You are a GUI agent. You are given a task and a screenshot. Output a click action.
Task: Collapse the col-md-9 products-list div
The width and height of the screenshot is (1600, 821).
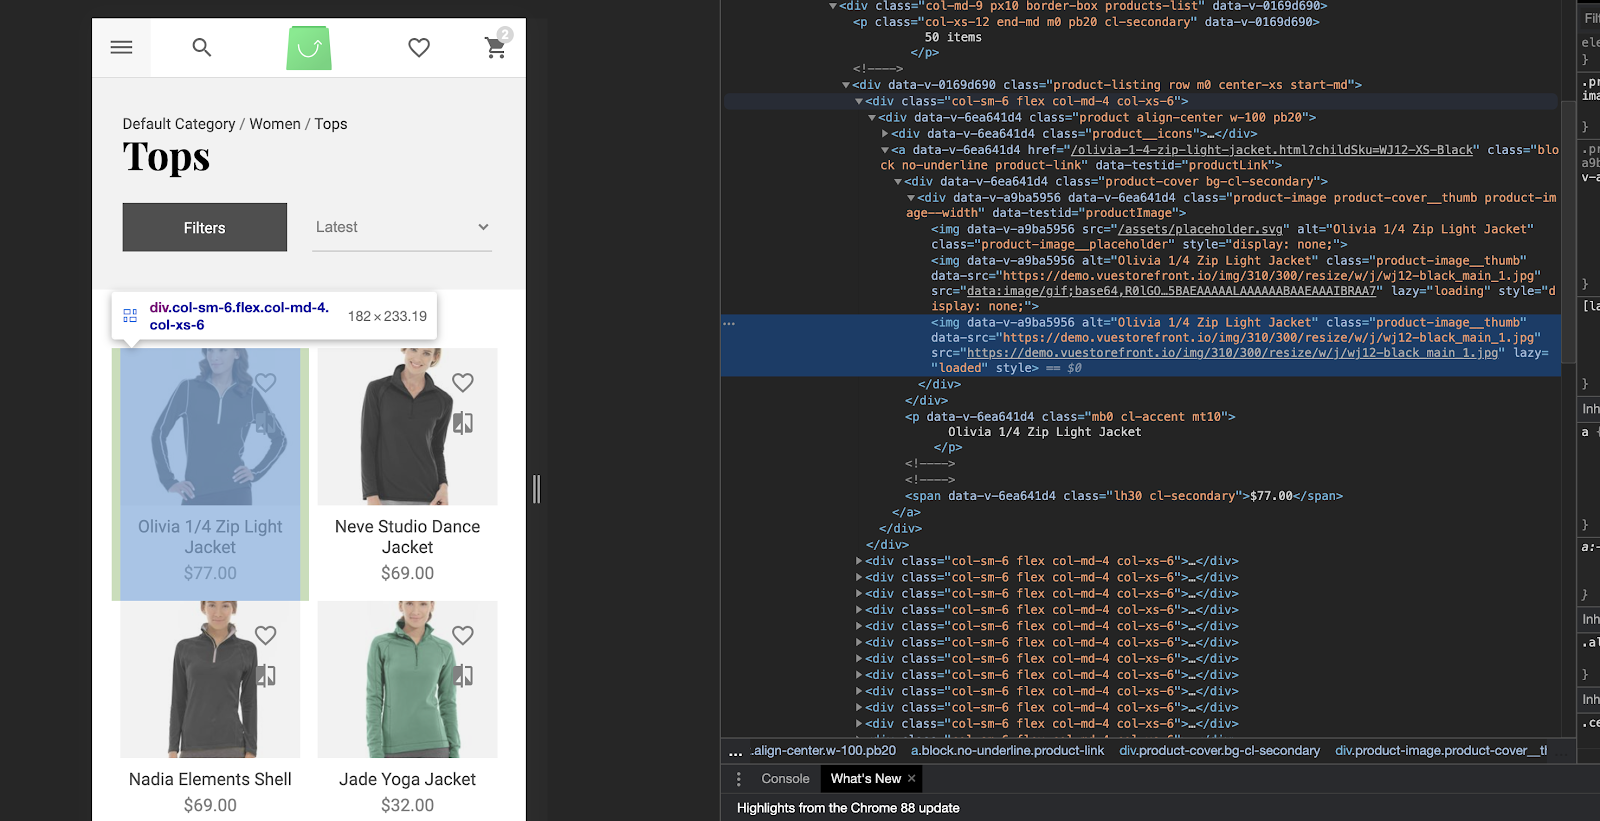[x=833, y=6]
